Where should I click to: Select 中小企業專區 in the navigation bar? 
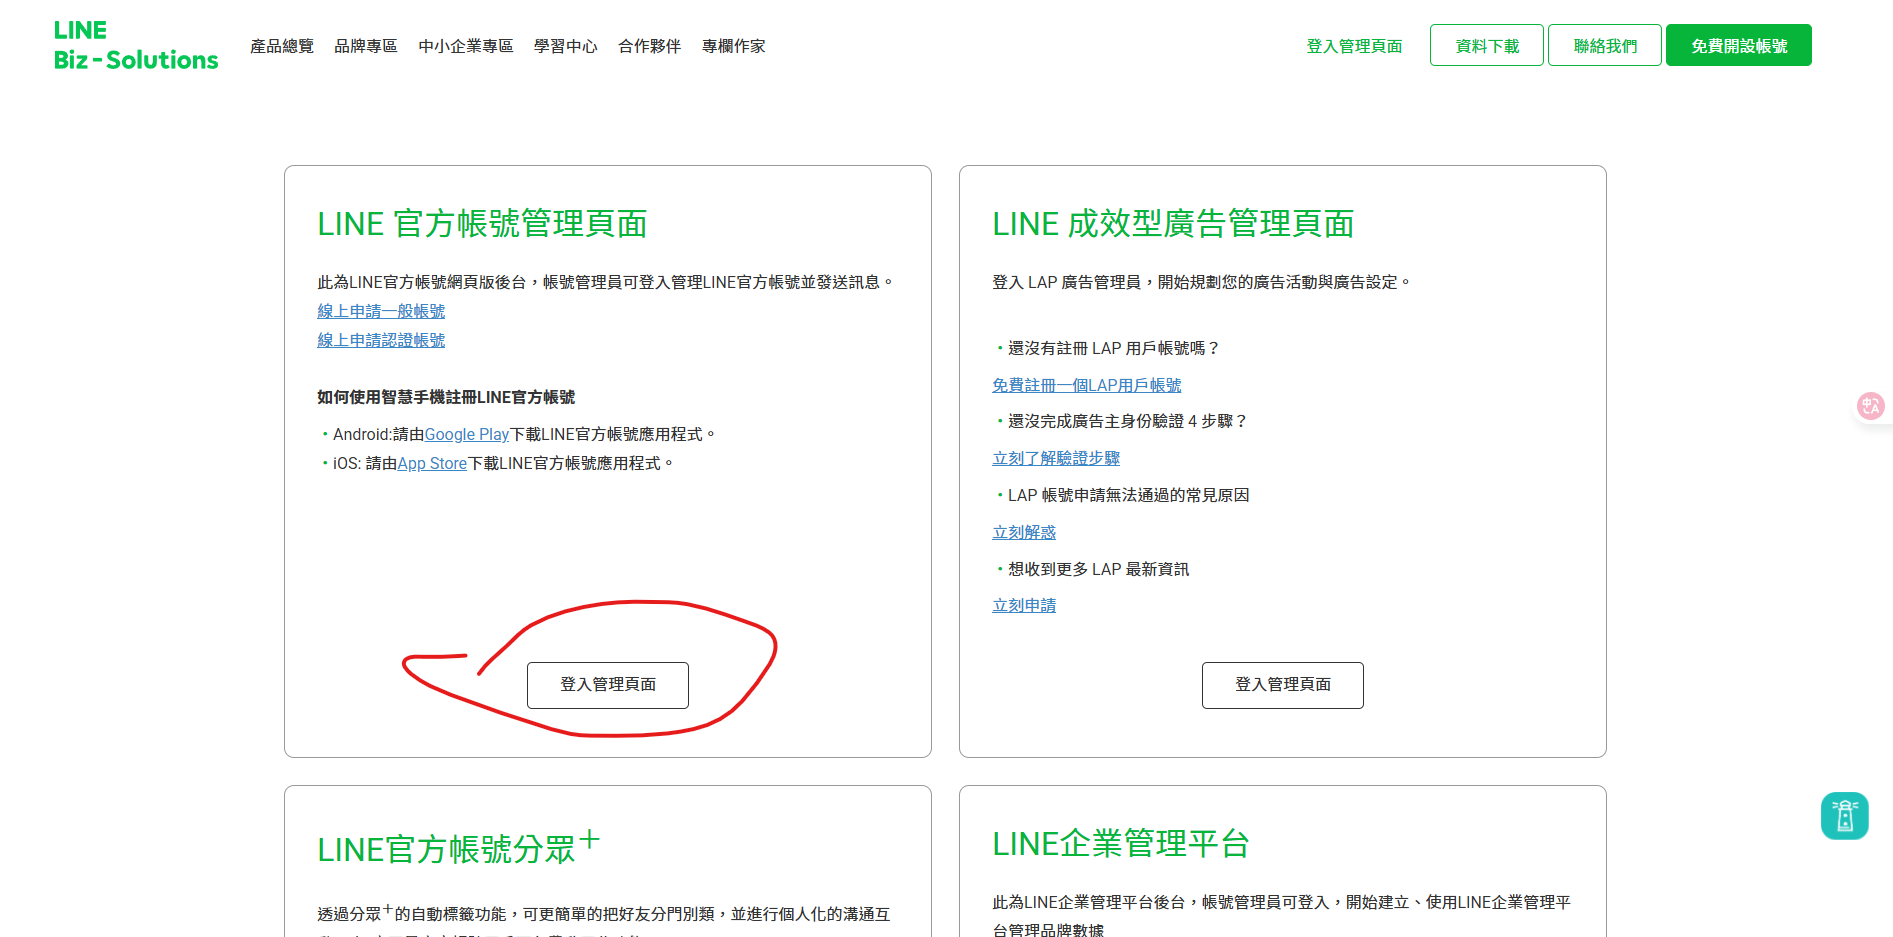pos(465,46)
